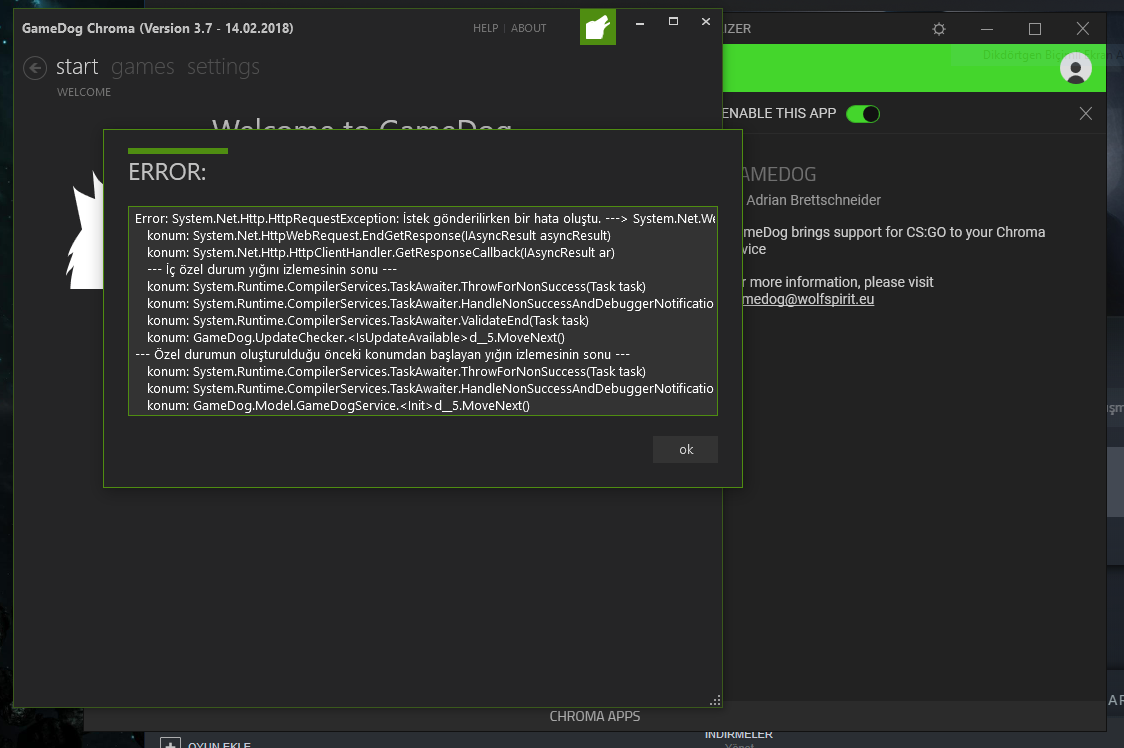Image resolution: width=1124 pixels, height=748 pixels.
Task: Open the gear settings icon in Razer window
Action: [939, 29]
